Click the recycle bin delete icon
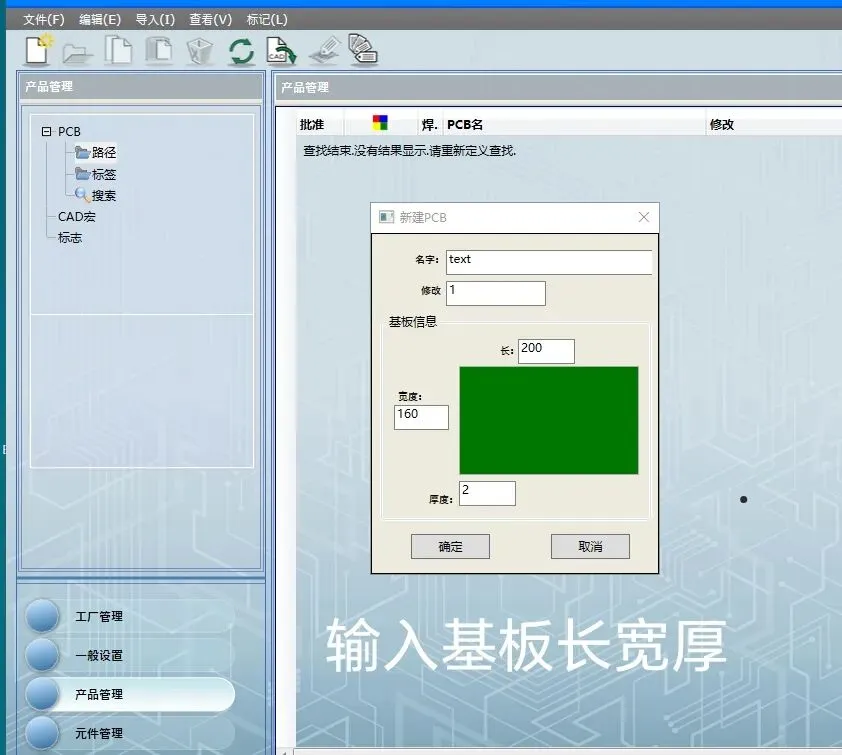842x755 pixels. 200,52
